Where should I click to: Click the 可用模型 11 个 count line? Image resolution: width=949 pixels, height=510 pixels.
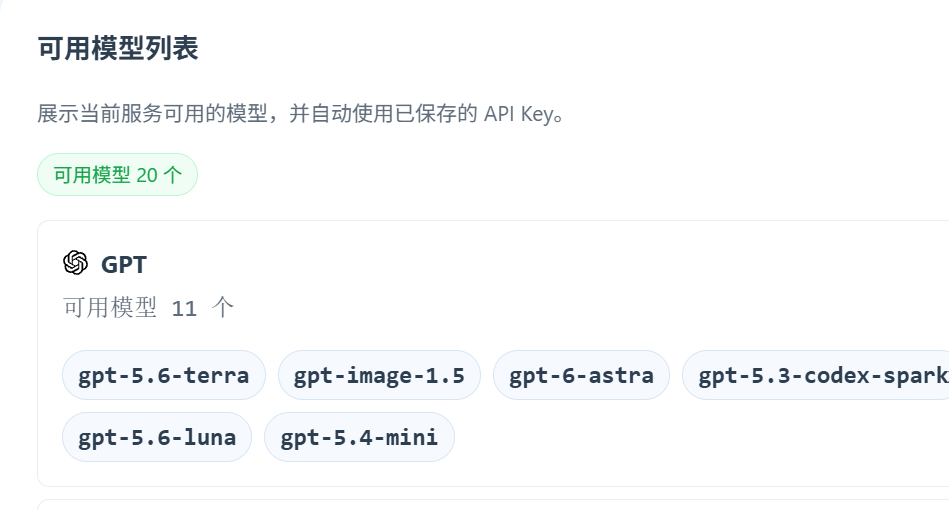click(148, 307)
